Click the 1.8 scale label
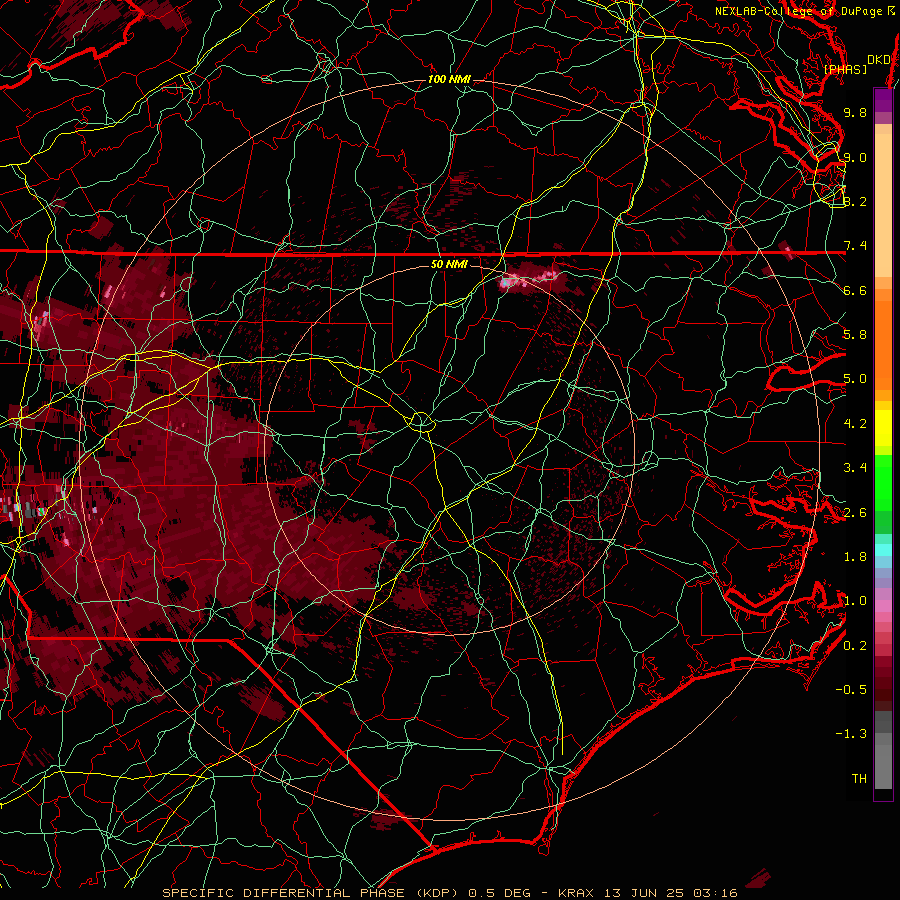Screen dimensions: 900x900 (855, 557)
